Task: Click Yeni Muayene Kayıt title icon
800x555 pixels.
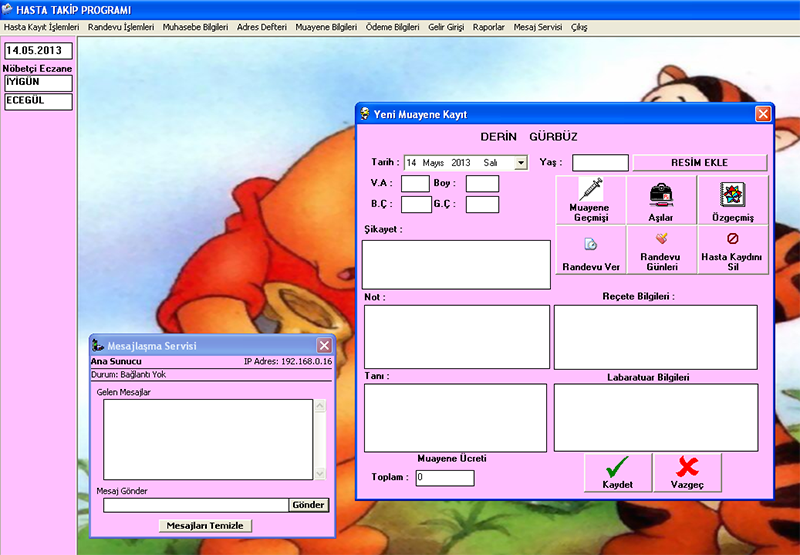Action: (x=365, y=114)
